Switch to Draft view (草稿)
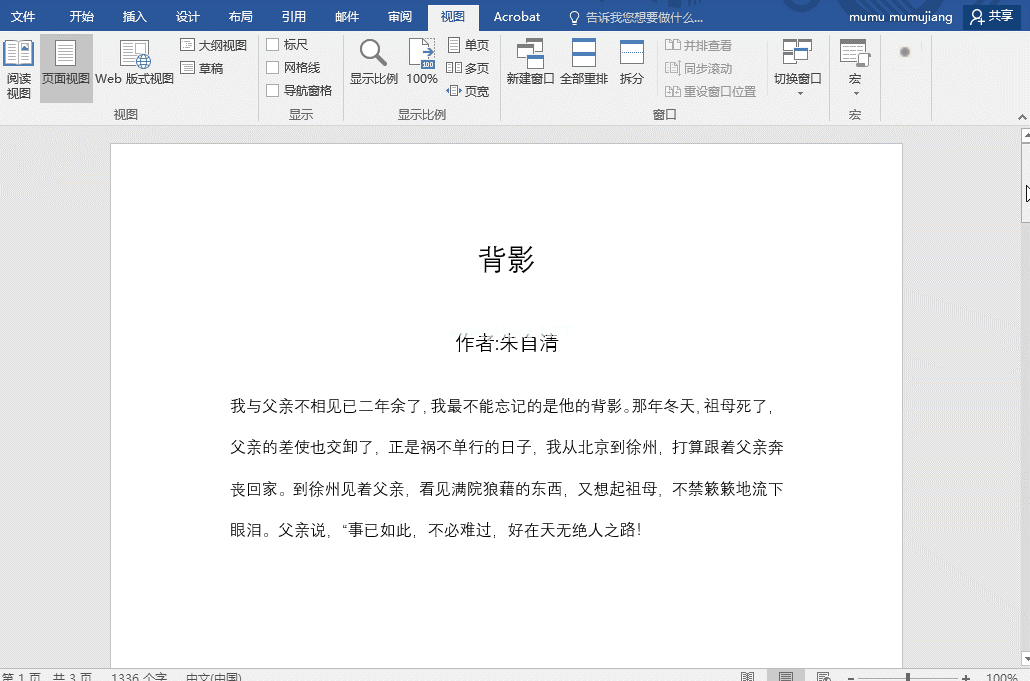This screenshot has width=1030, height=681. 202,68
